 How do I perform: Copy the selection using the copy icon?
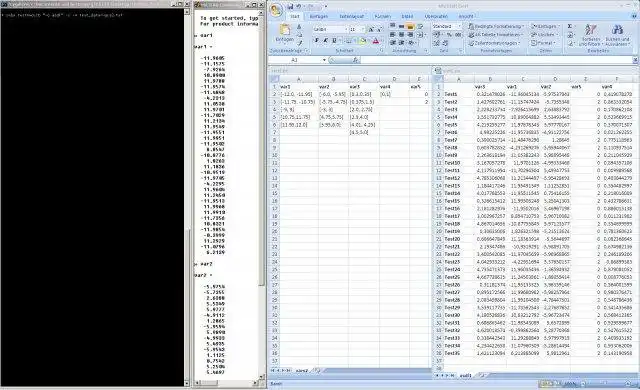coord(299,35)
